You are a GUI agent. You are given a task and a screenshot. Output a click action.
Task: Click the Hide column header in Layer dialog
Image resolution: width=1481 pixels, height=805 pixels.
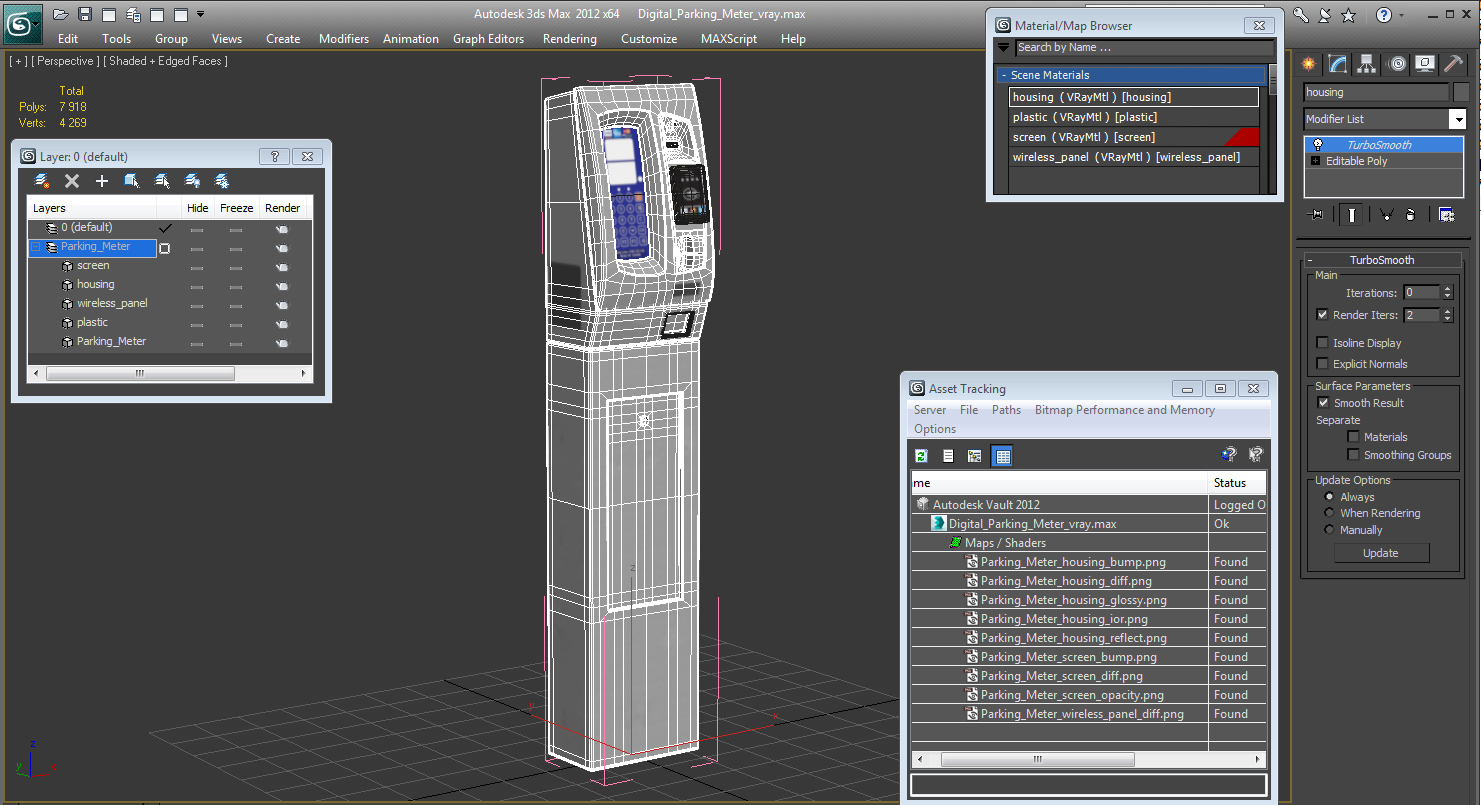coord(198,208)
